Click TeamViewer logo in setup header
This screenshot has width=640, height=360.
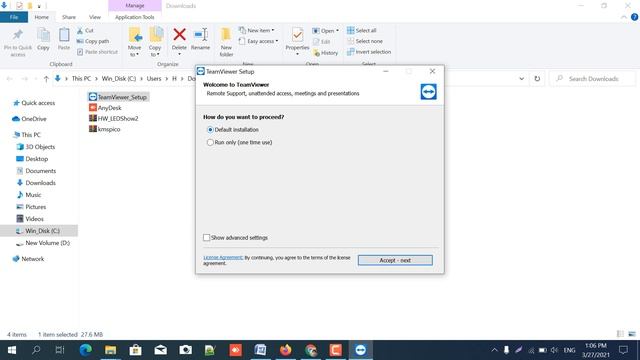pos(429,91)
